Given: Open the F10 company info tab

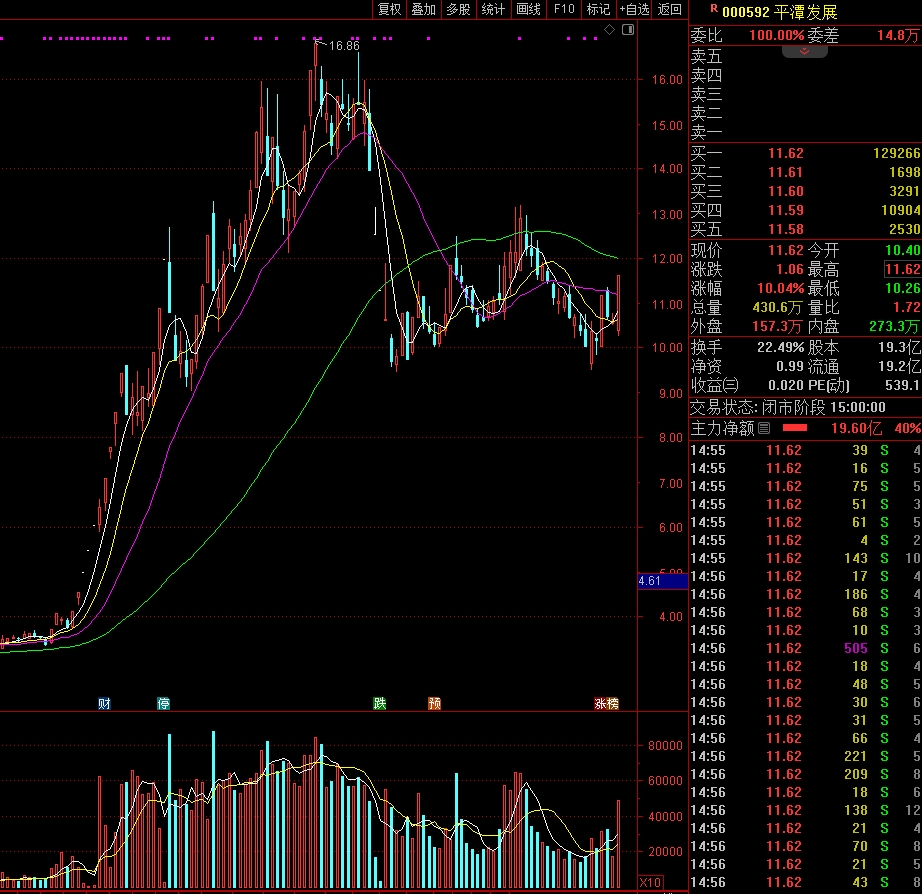Looking at the screenshot, I should pyautogui.click(x=564, y=9).
